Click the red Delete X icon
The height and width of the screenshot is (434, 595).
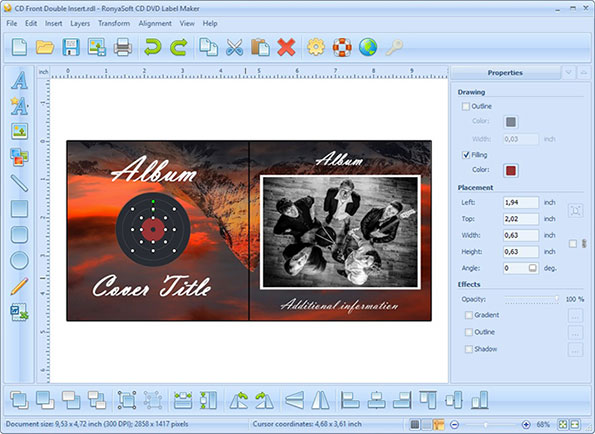point(286,47)
